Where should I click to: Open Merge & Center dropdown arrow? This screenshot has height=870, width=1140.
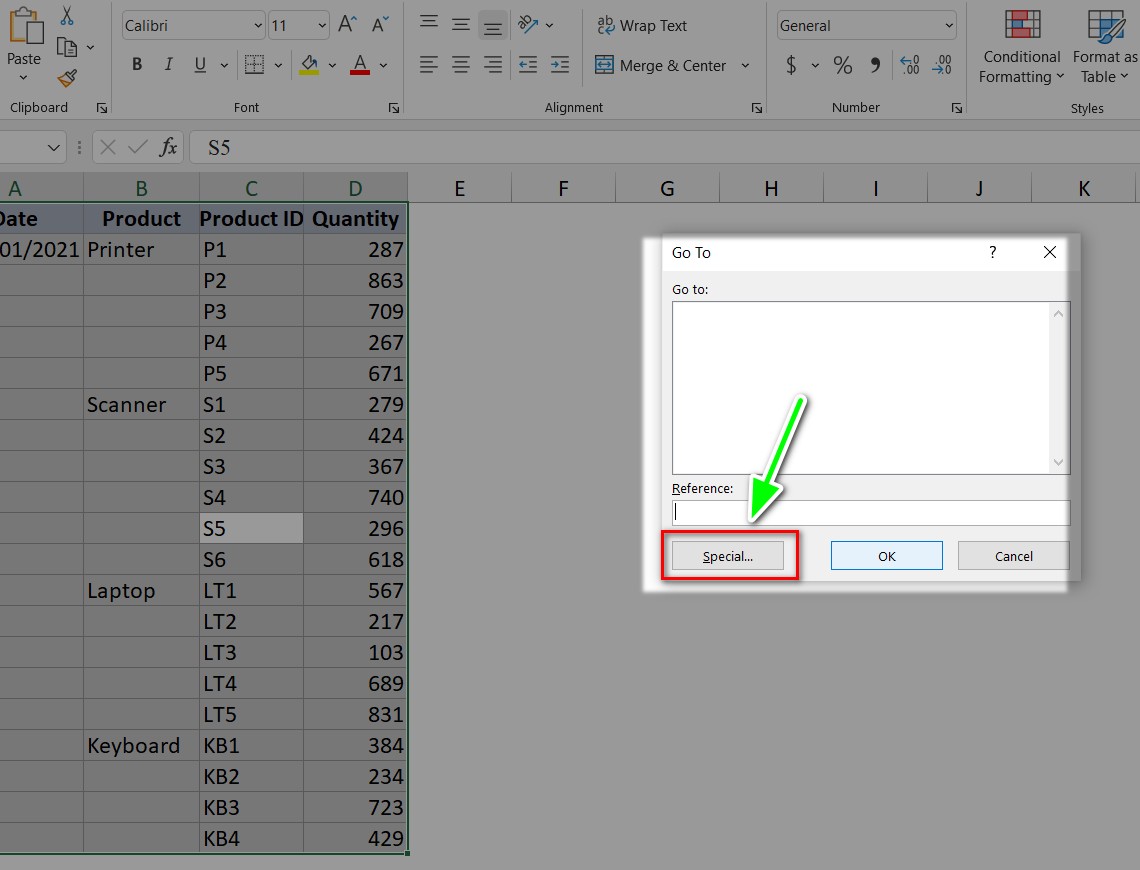(x=745, y=66)
